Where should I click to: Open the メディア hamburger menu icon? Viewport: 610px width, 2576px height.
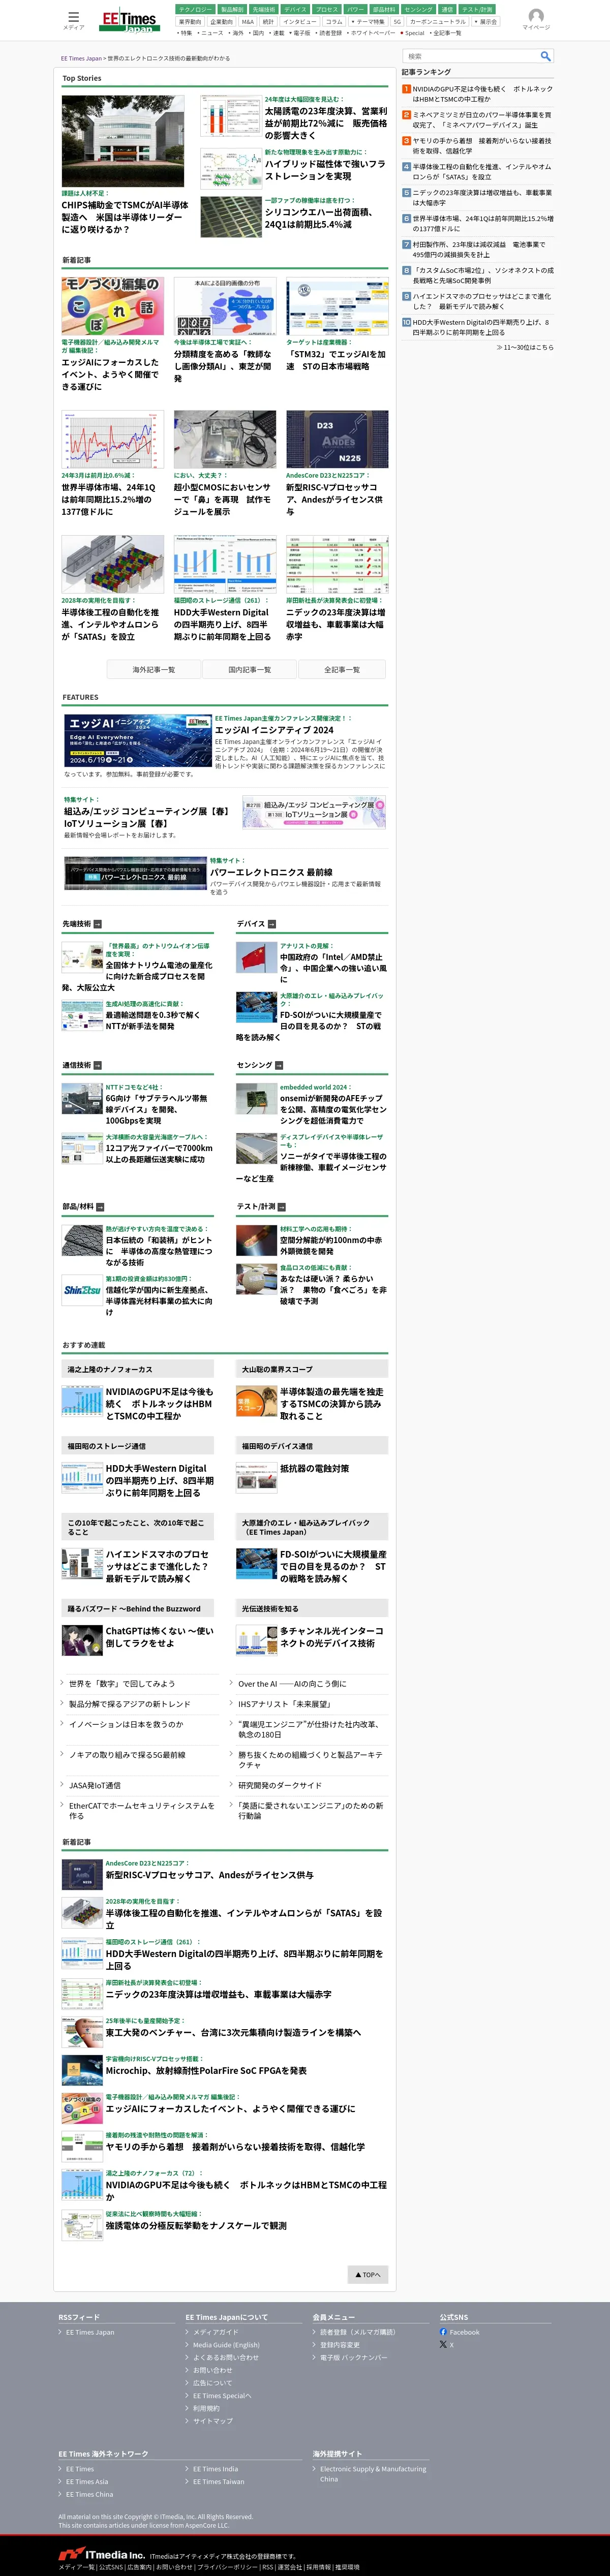[73, 17]
